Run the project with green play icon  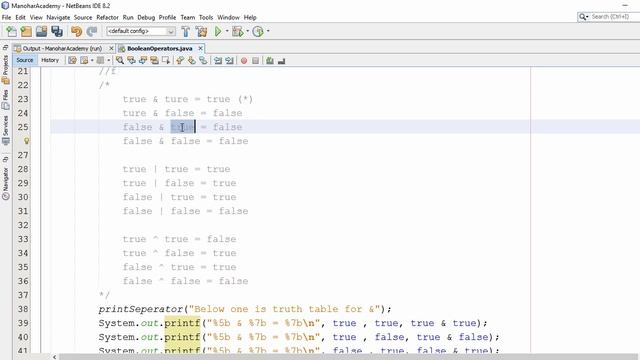tap(218, 31)
